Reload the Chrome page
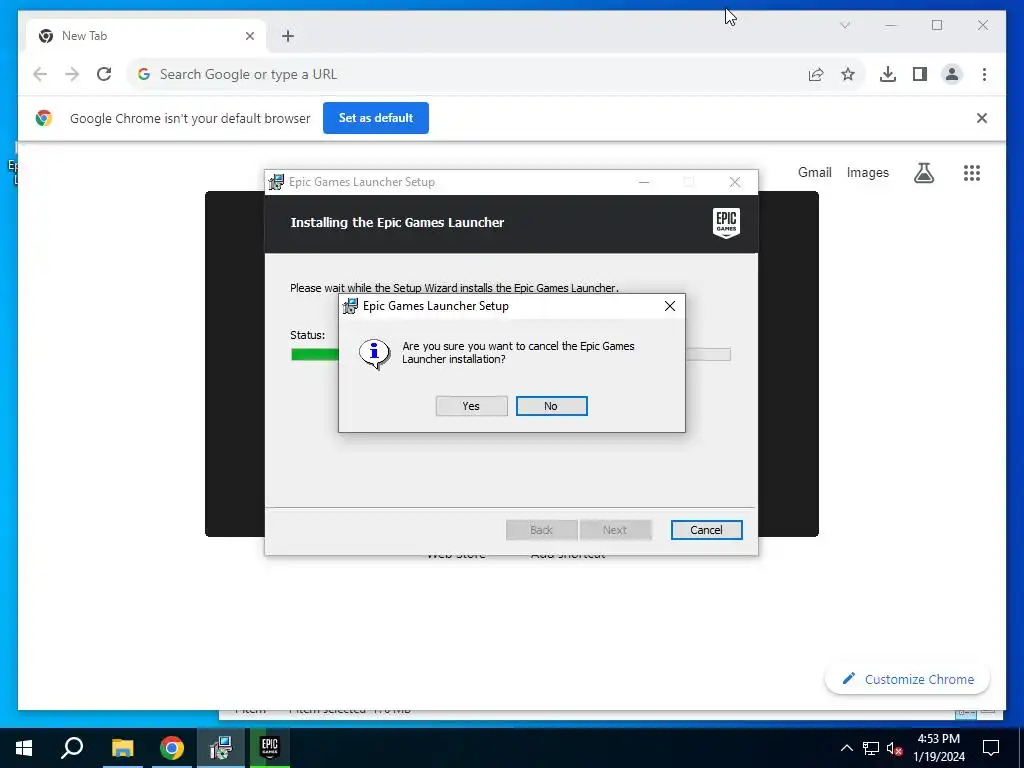1024x768 pixels. [104, 74]
